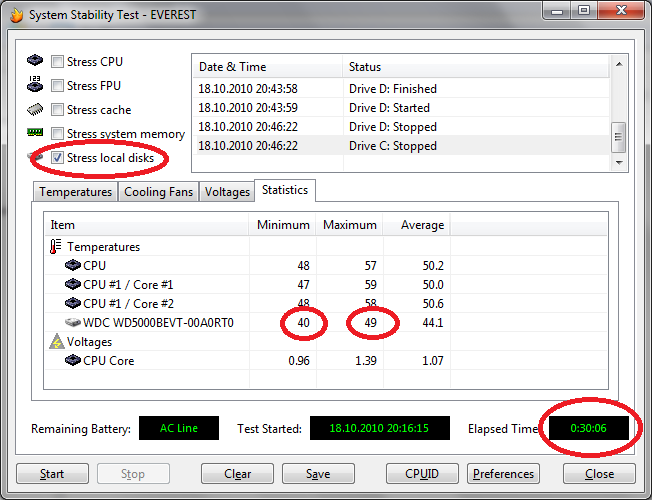Click the 18.10.2010 20:43:59 timestamp
The height and width of the screenshot is (500, 652).
248,108
